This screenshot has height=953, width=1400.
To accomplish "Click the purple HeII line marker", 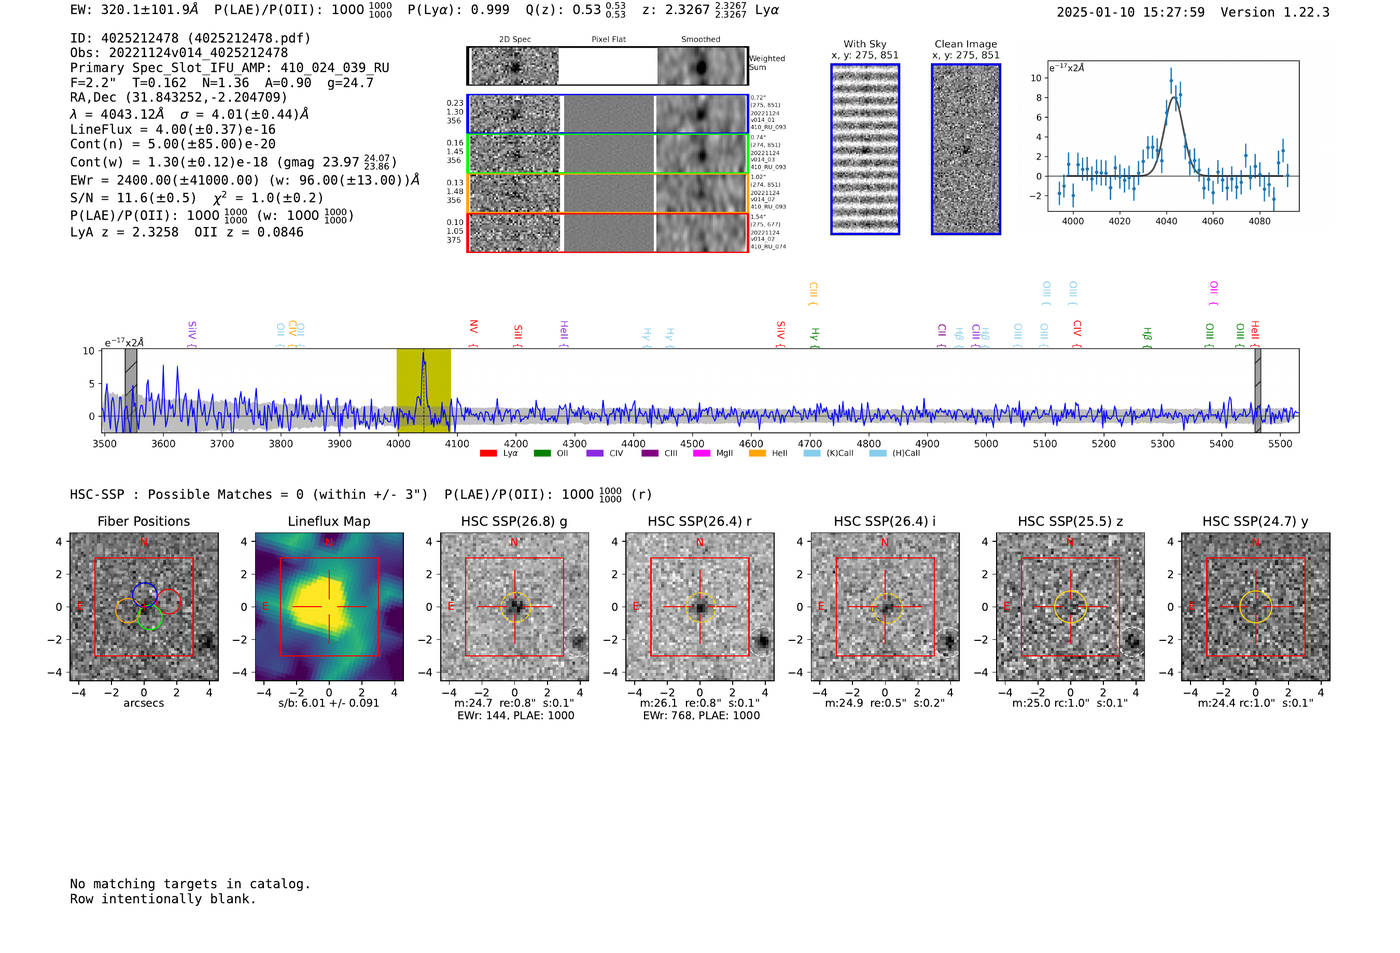I will click(x=564, y=334).
